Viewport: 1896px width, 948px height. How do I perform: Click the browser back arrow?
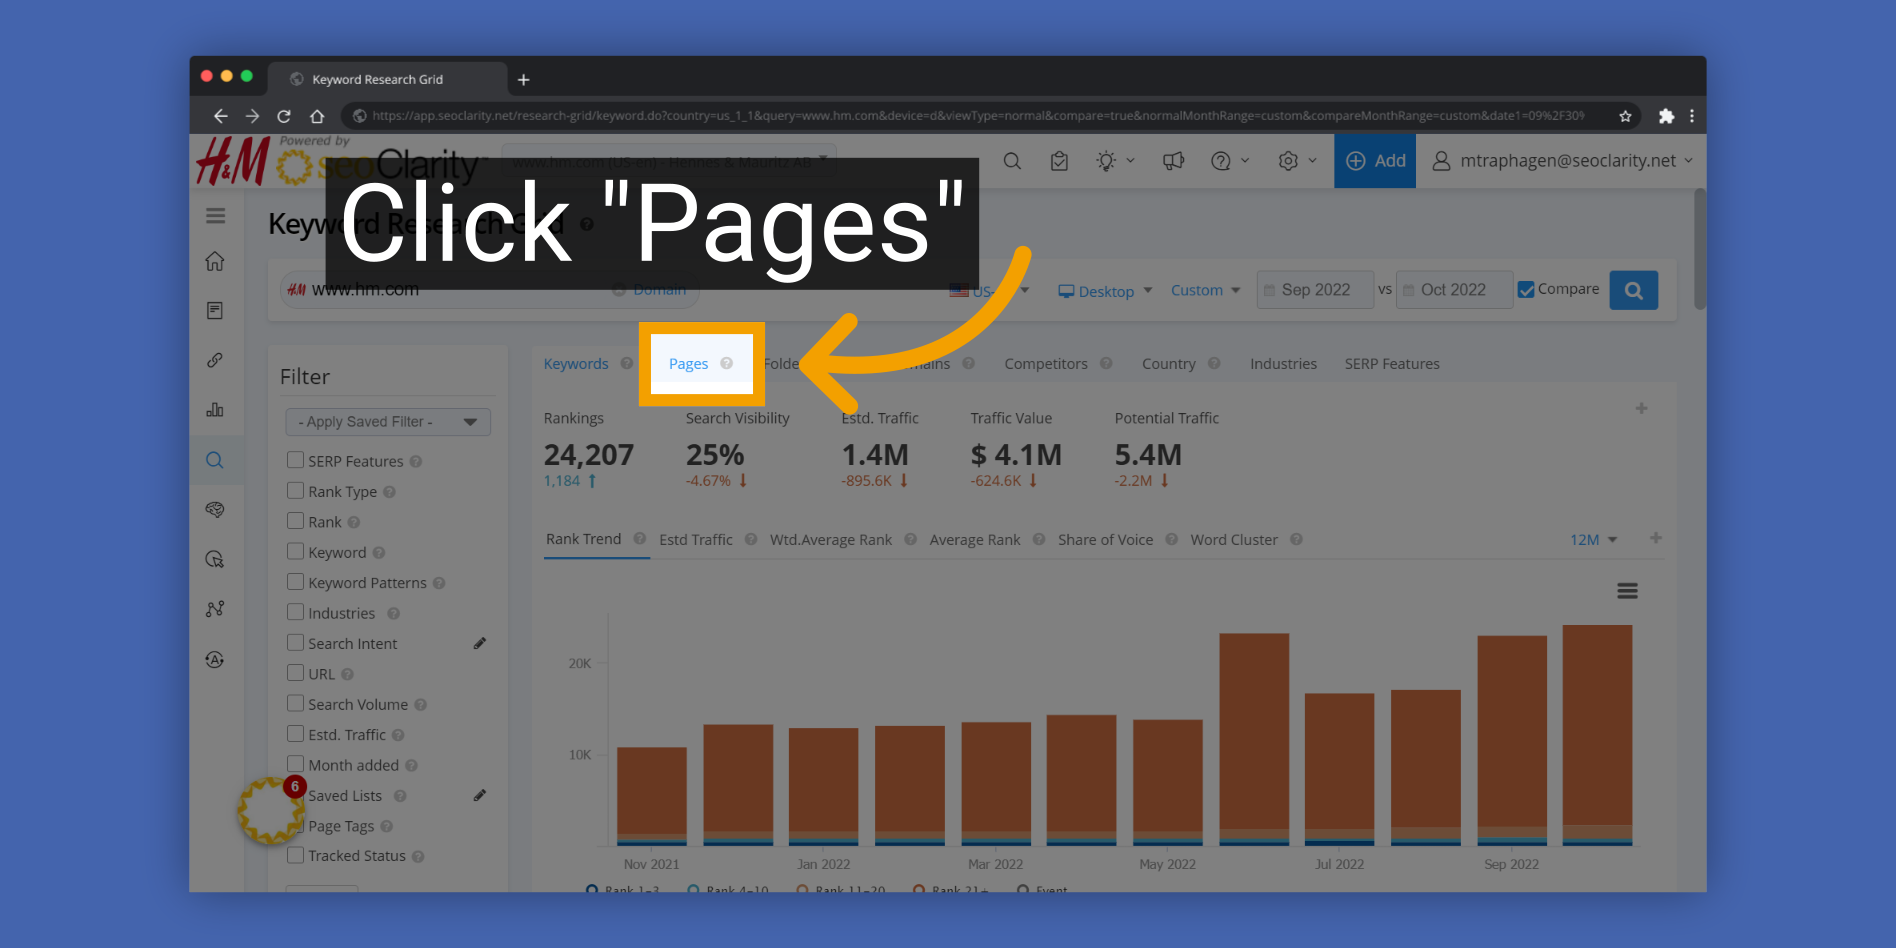(x=221, y=116)
